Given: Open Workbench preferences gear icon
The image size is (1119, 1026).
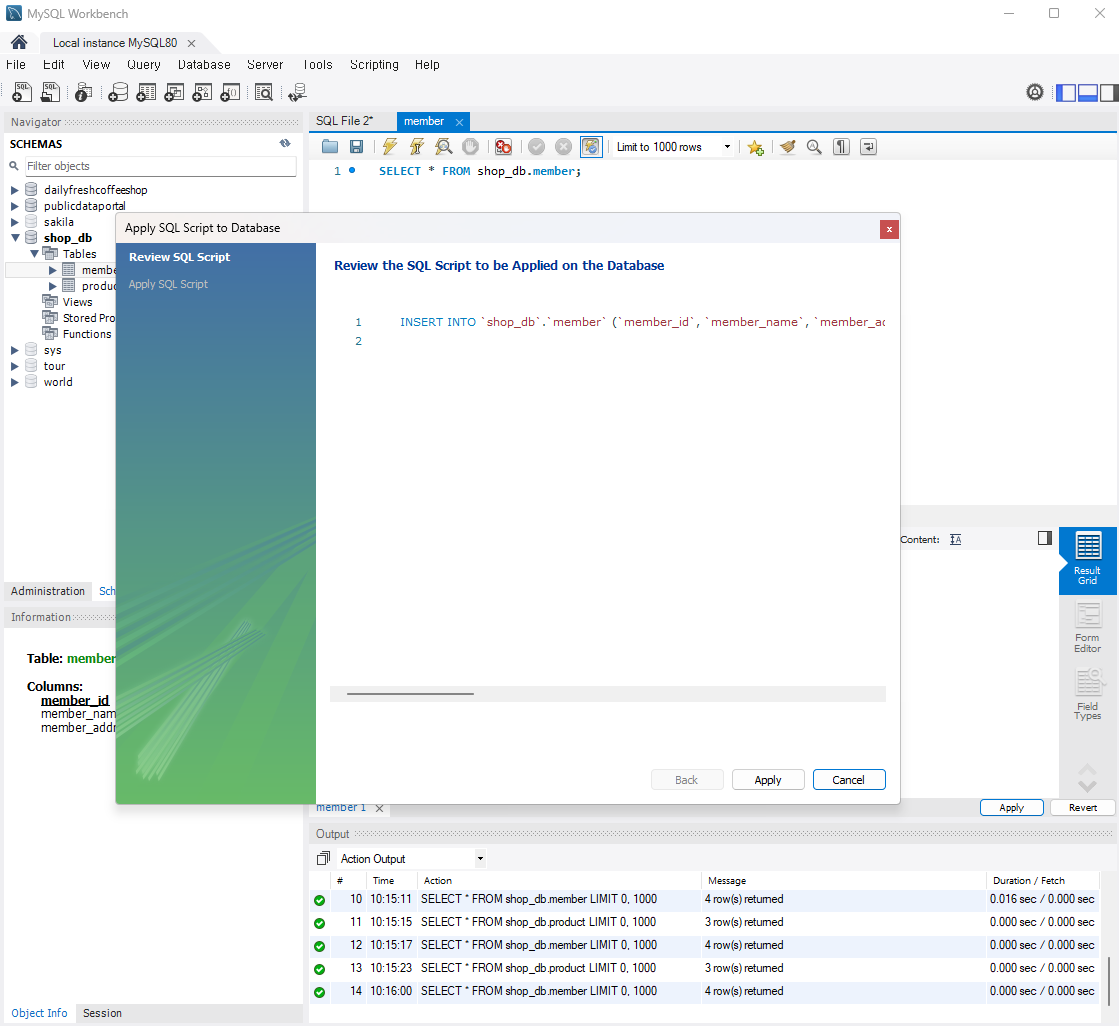Looking at the screenshot, I should 1035,92.
